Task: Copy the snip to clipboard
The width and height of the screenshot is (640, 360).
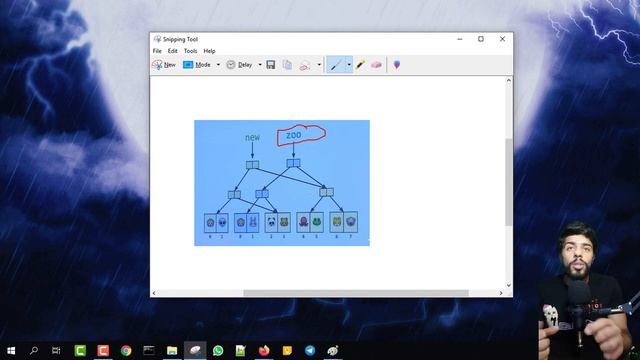Action: tap(287, 65)
